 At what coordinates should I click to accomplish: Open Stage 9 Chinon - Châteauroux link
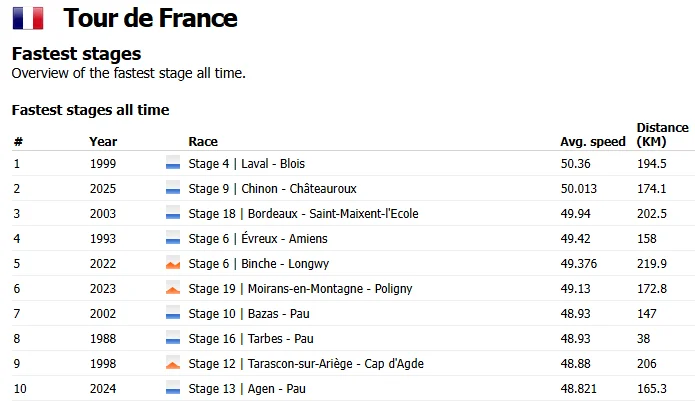[x=272, y=189]
